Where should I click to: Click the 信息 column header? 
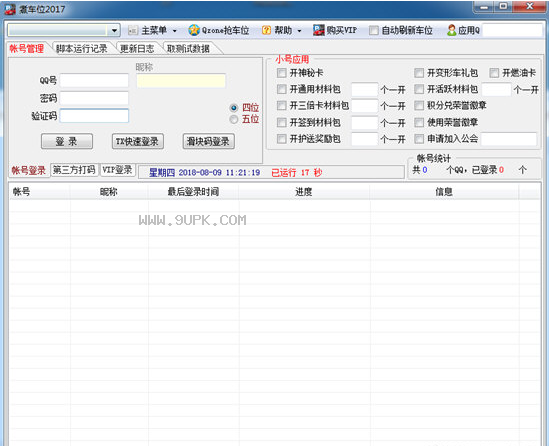click(444, 192)
